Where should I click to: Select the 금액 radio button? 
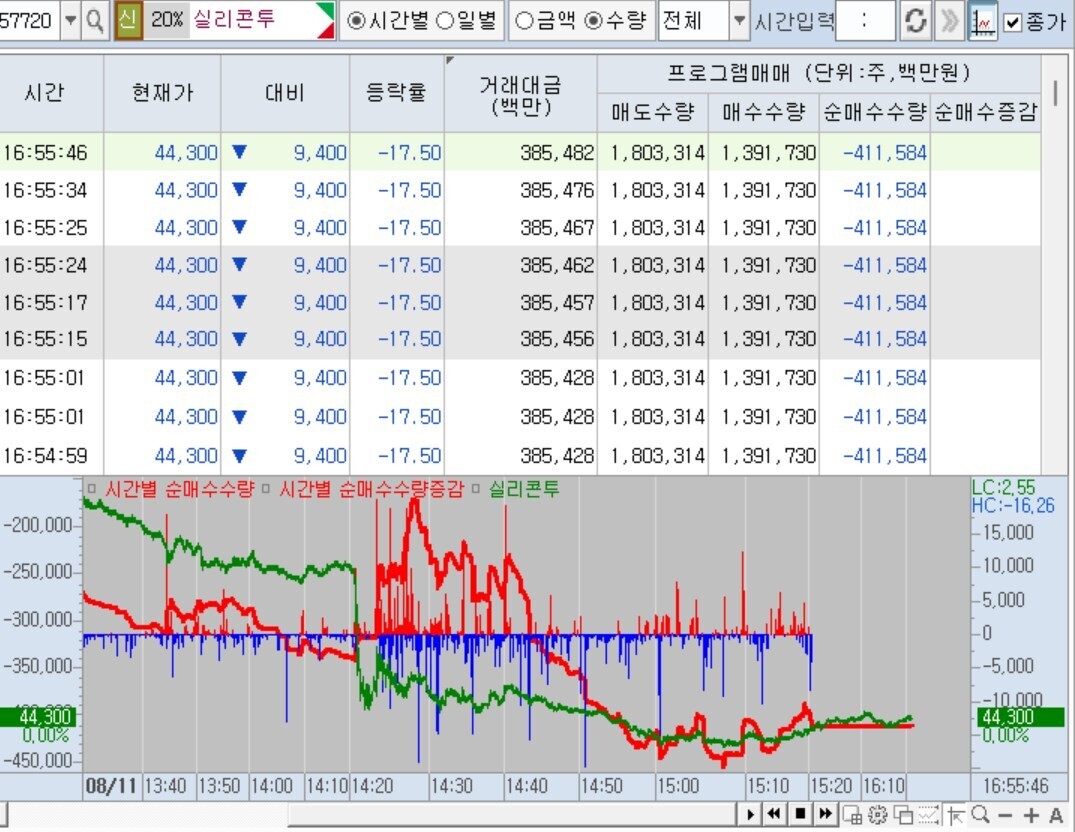(x=522, y=21)
